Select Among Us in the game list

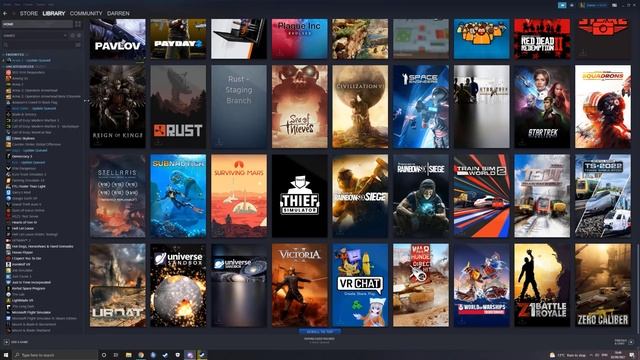tap(20, 78)
